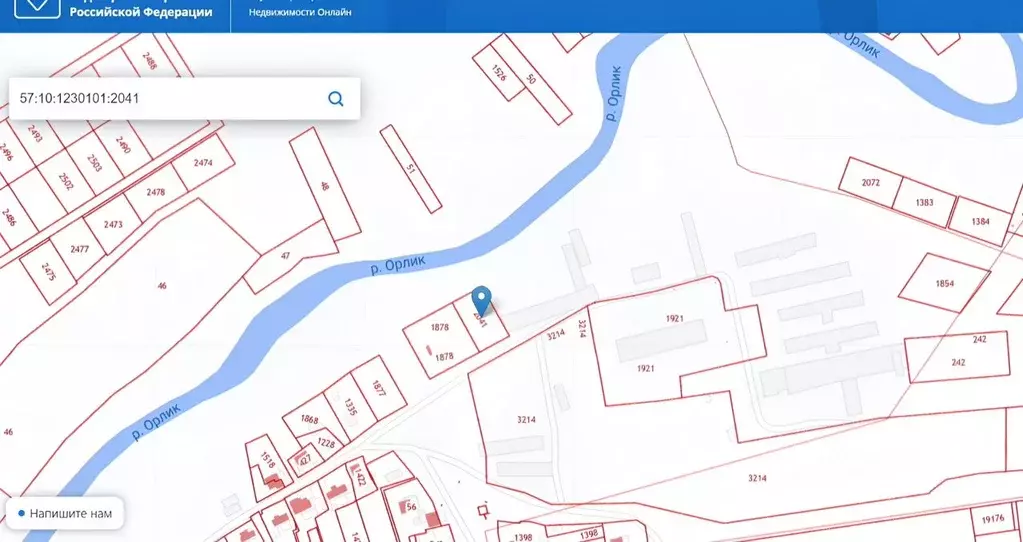
Task: Select parcel labeled 1383
Action: tap(924, 202)
